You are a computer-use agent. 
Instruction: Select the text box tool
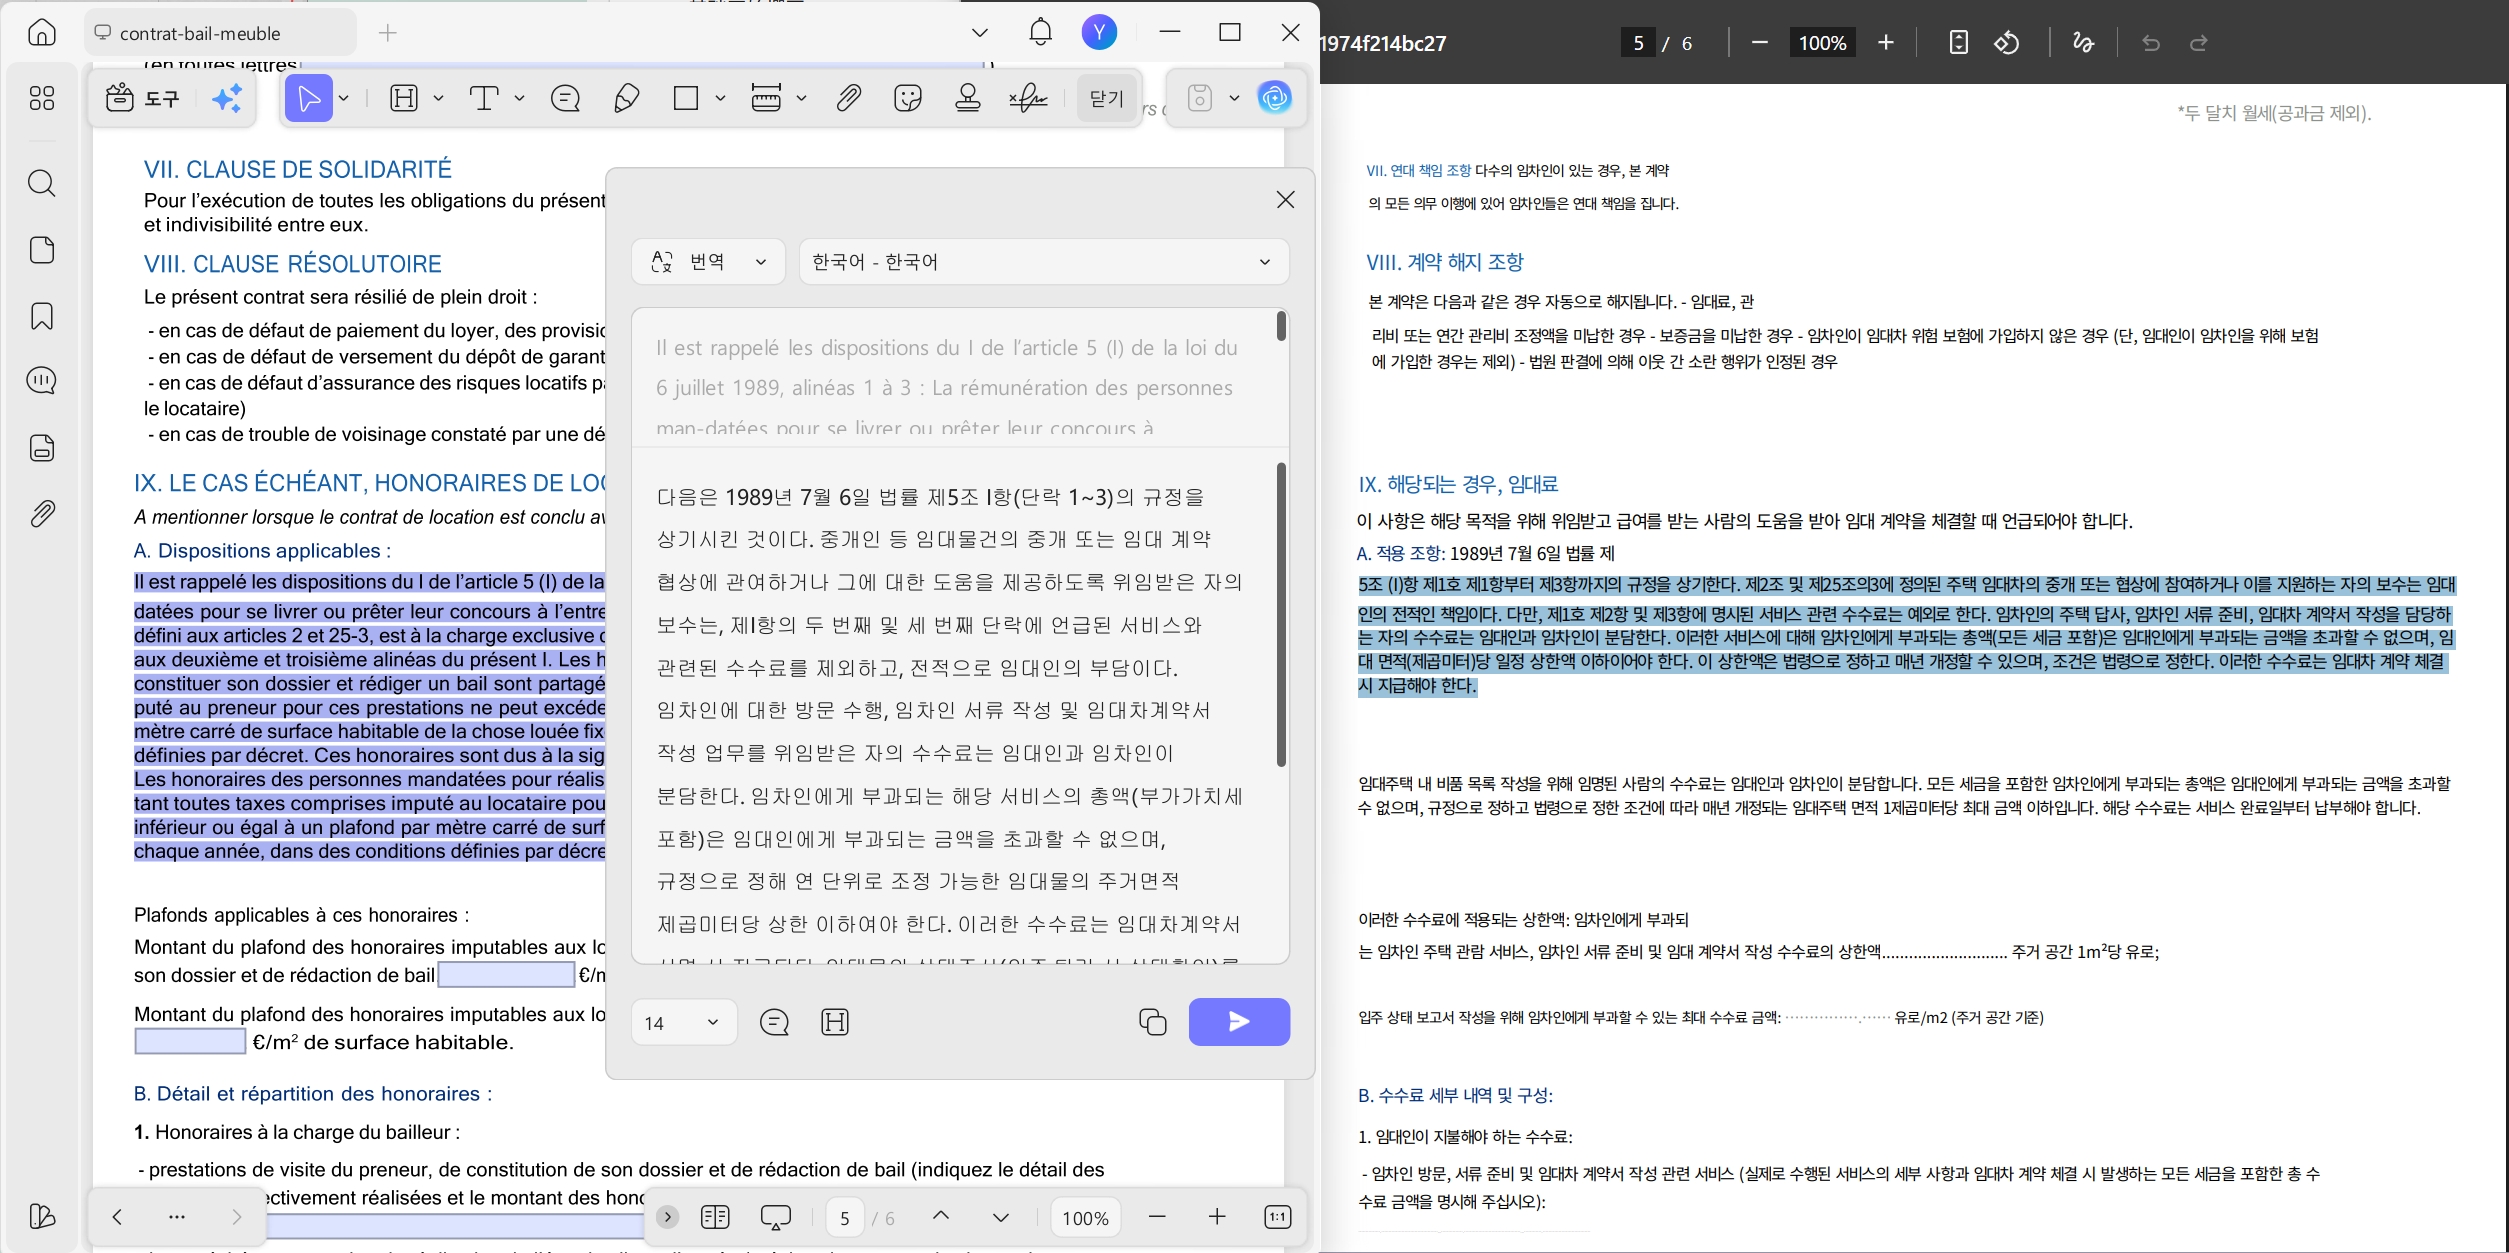tap(484, 98)
